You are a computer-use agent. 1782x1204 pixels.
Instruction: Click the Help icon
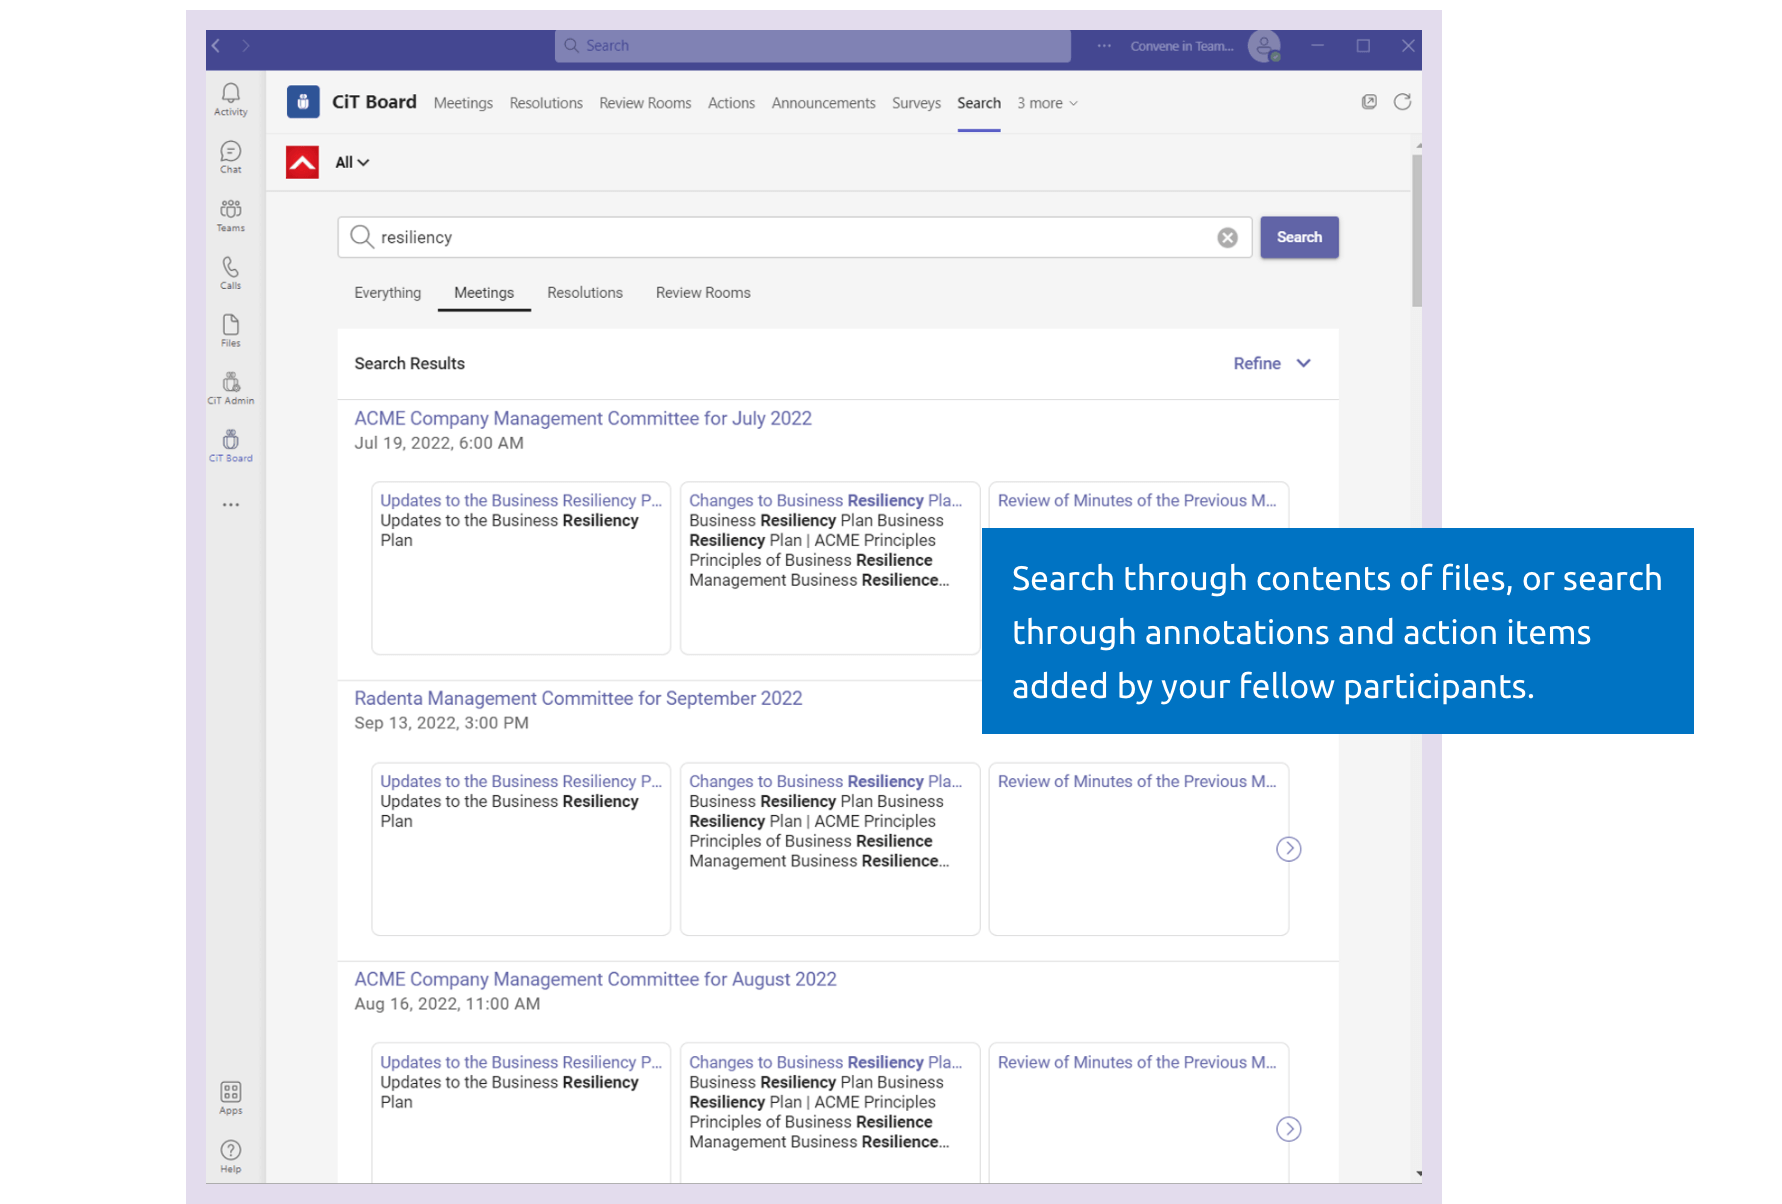230,1149
